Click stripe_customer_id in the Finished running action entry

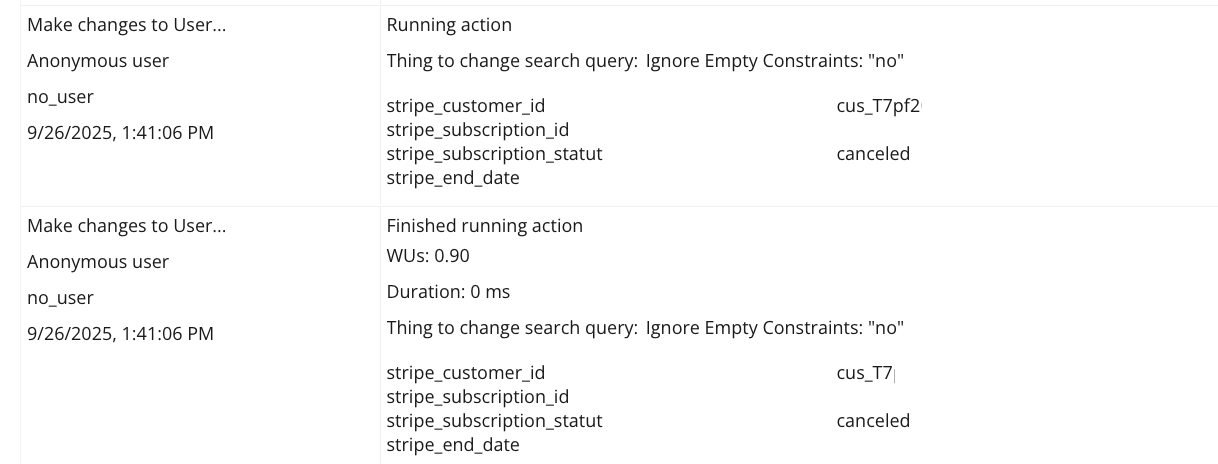click(x=465, y=373)
